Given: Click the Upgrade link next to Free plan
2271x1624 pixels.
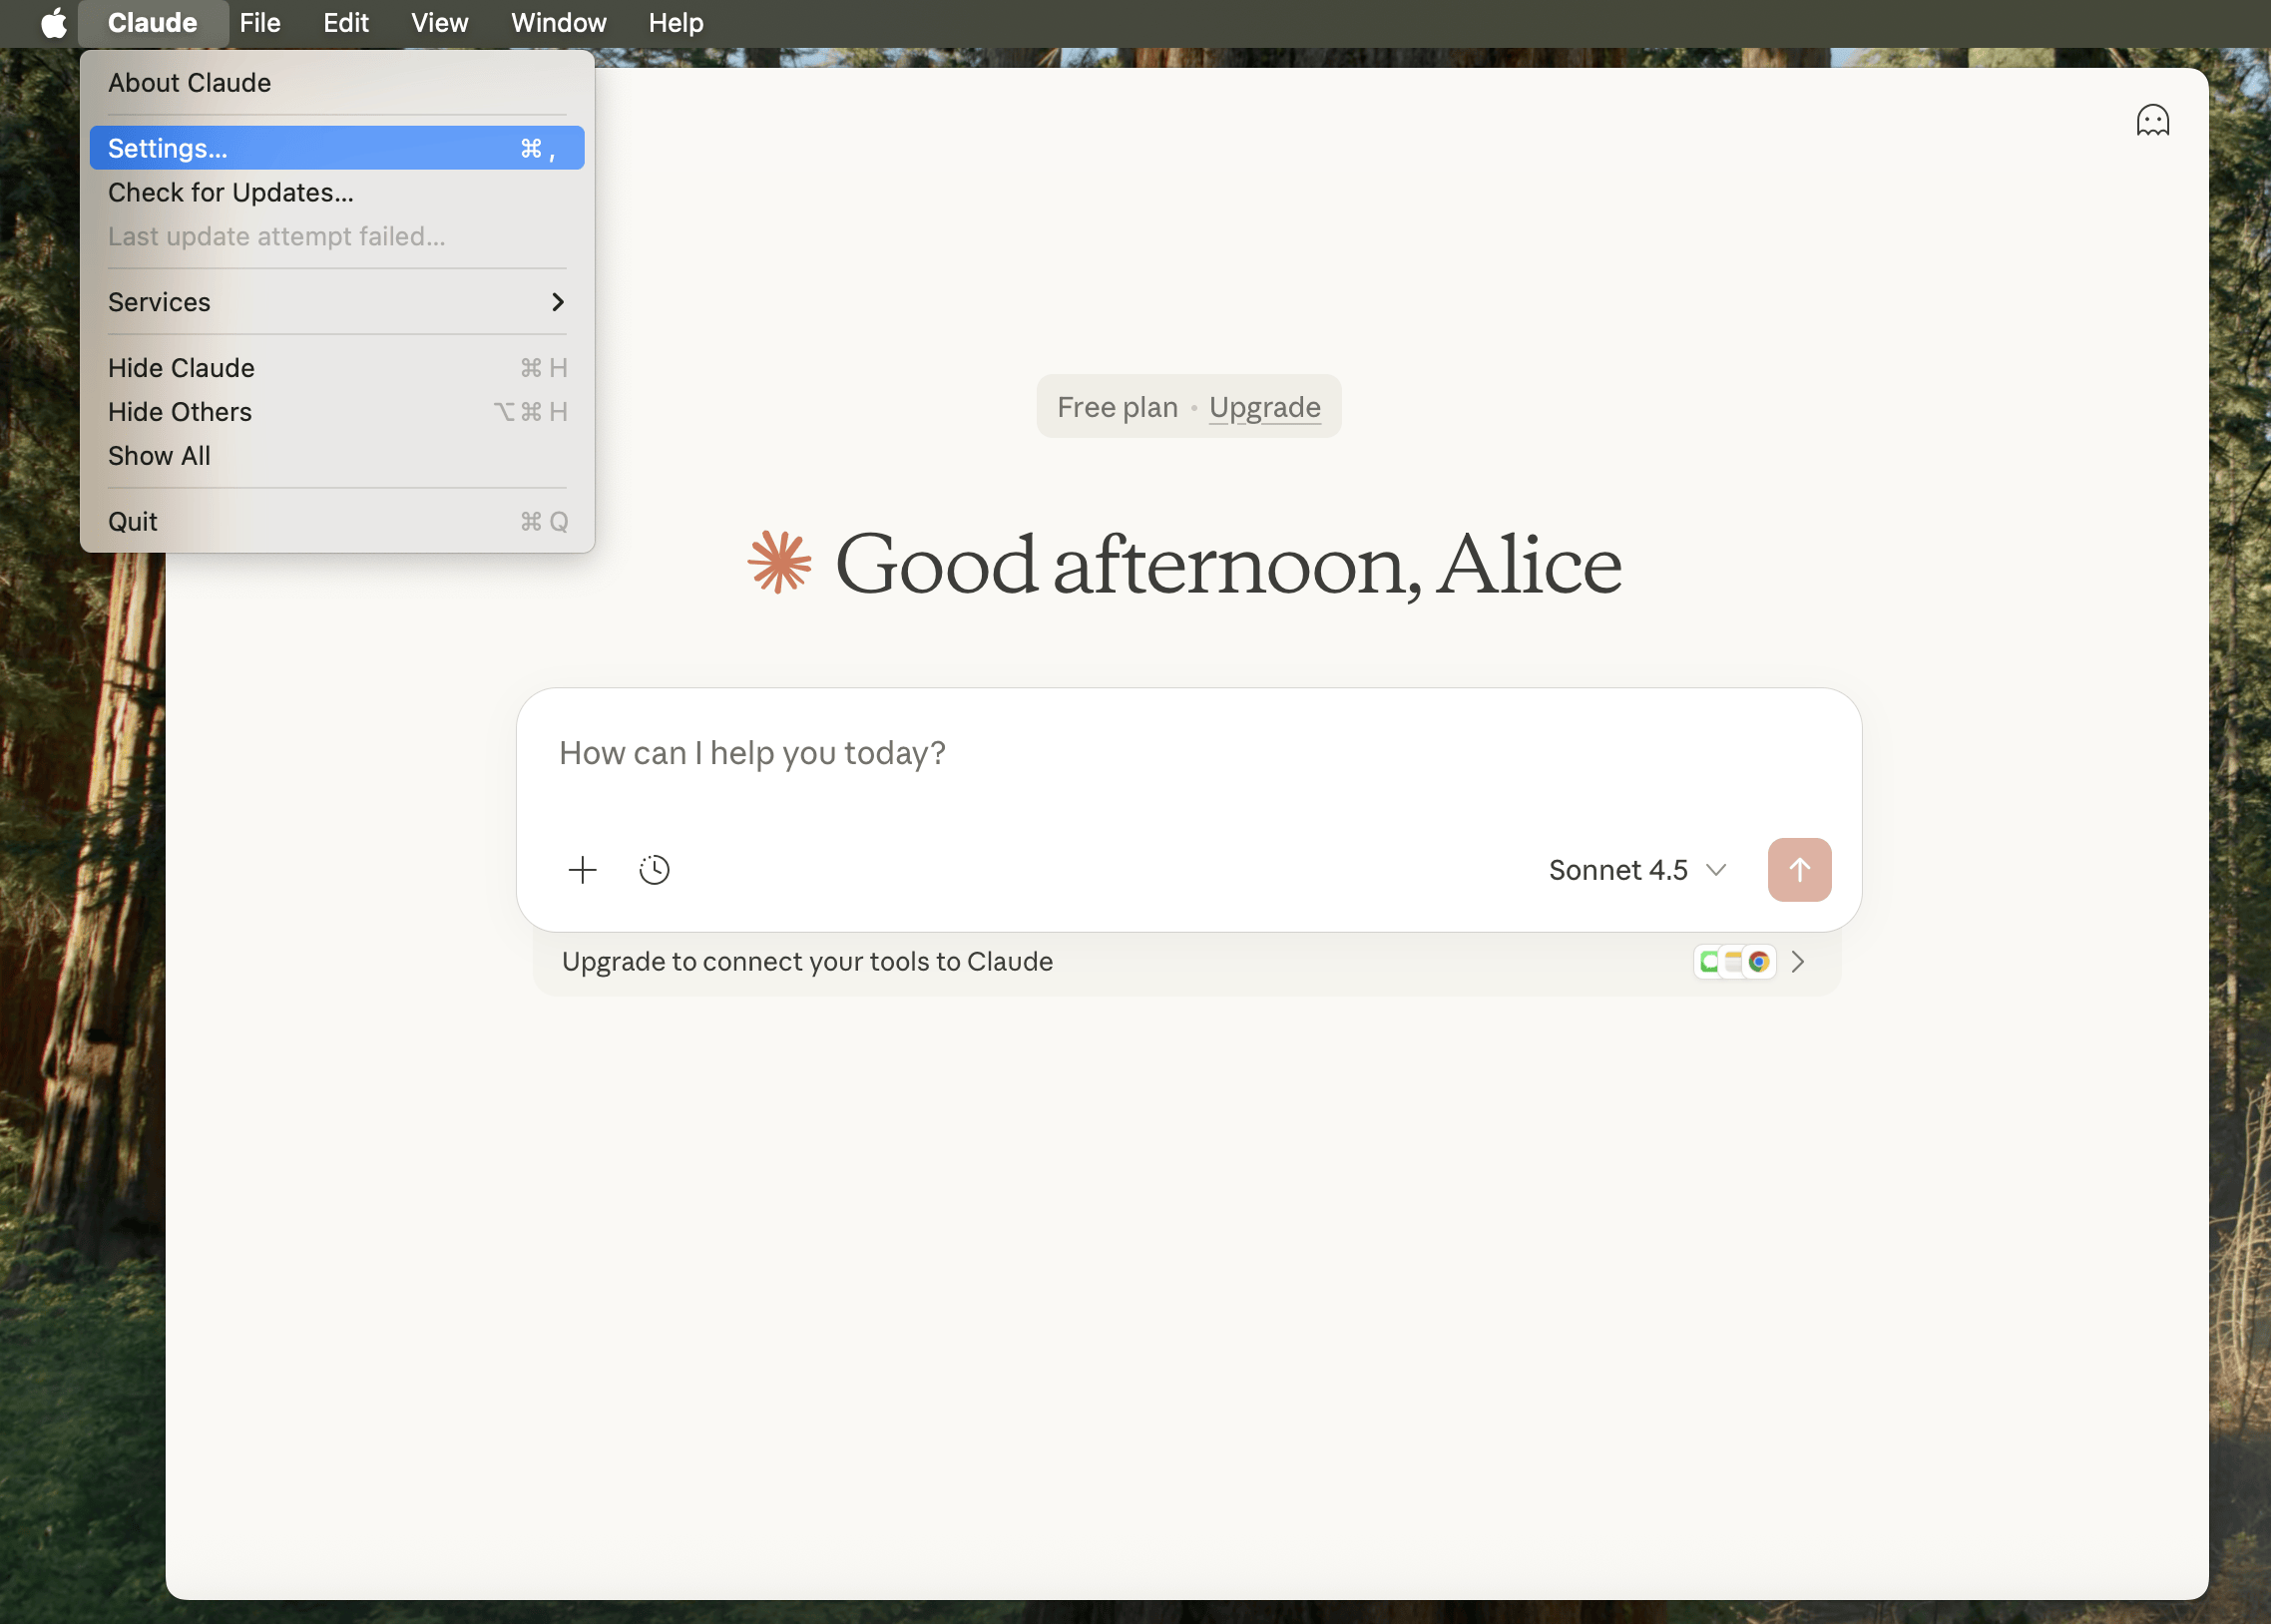Looking at the screenshot, I should 1263,406.
